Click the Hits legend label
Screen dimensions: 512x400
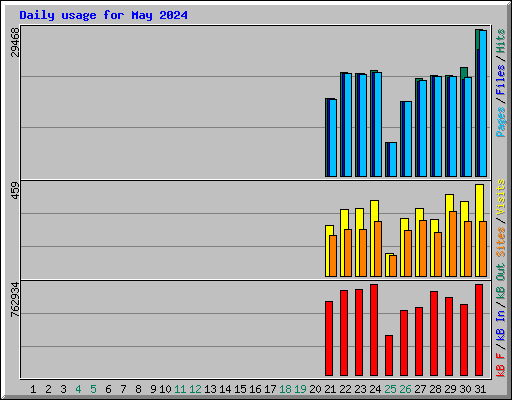(500, 41)
